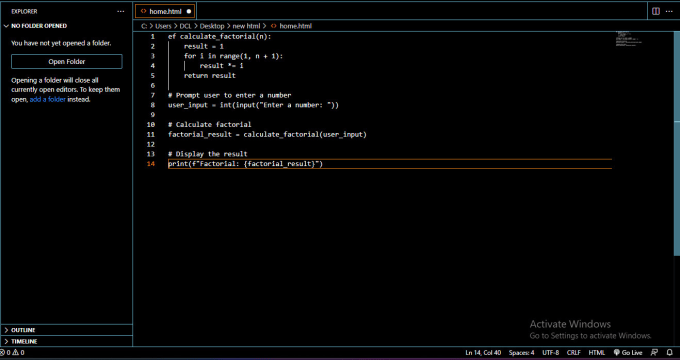Viewport: 680px width, 360px height.
Task: Click the 'for i in range(1, n + 1):' line
Action: [x=233, y=56]
